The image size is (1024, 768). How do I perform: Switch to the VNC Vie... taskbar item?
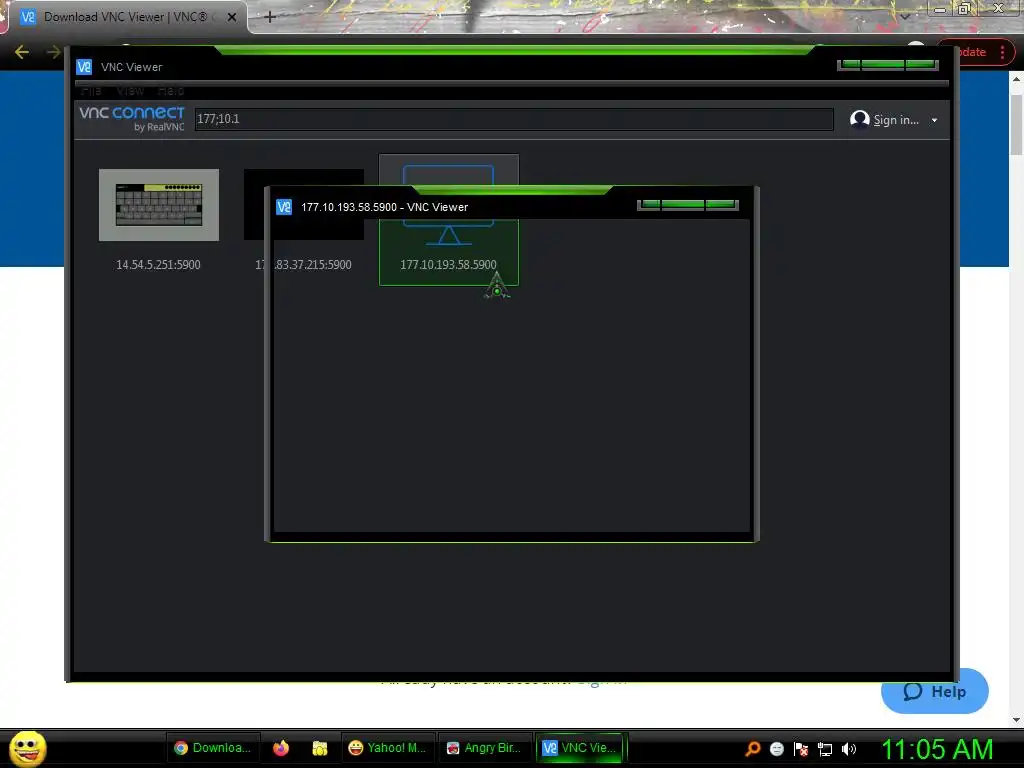(579, 748)
